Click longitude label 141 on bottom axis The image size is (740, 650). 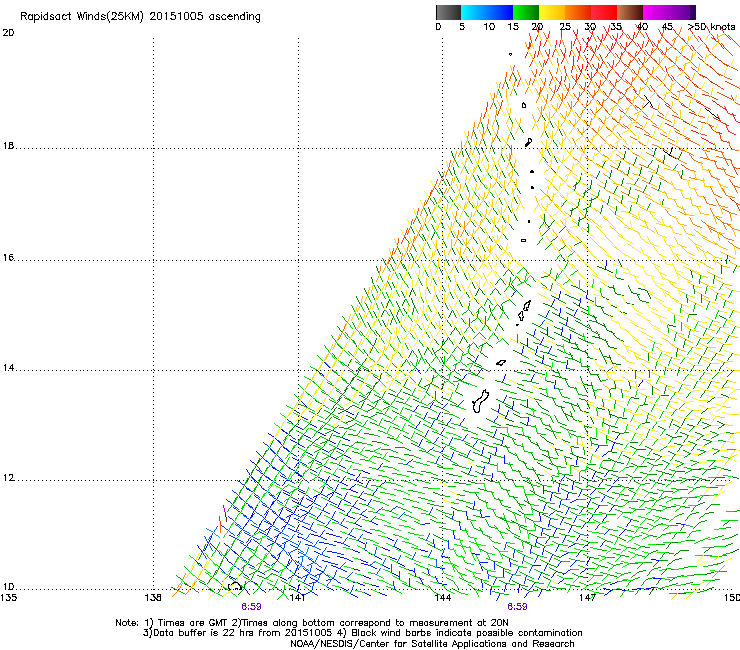(x=297, y=598)
